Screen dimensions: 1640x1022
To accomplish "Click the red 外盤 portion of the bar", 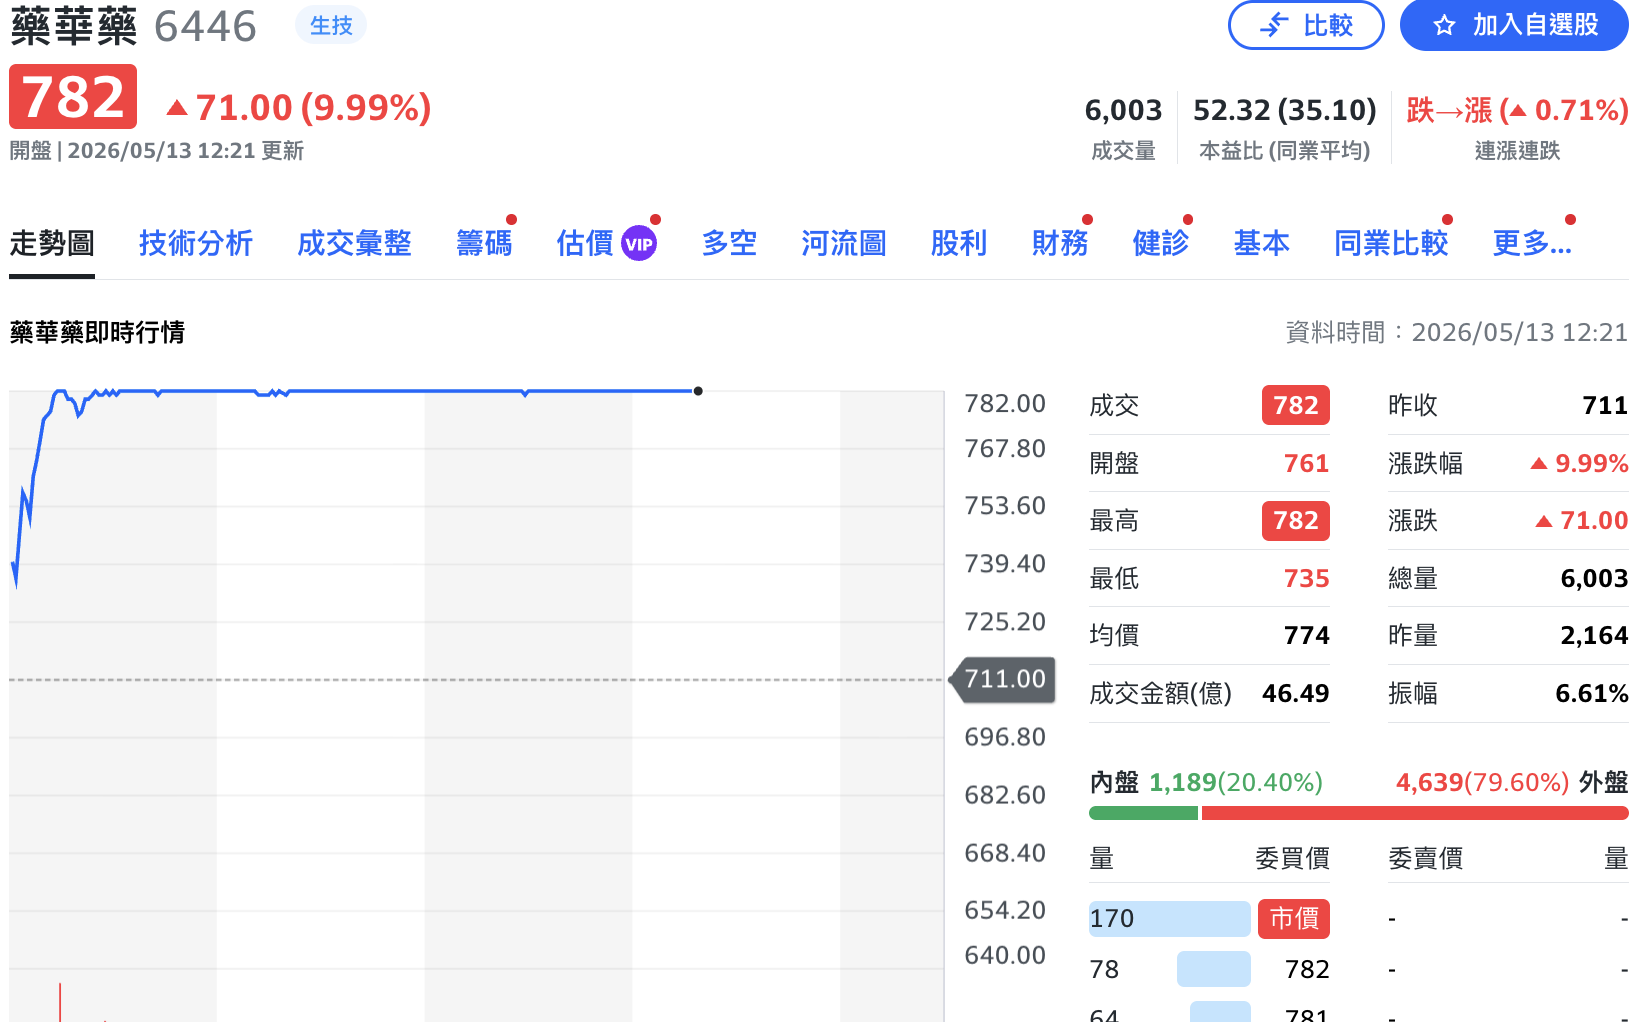I will (x=1415, y=813).
